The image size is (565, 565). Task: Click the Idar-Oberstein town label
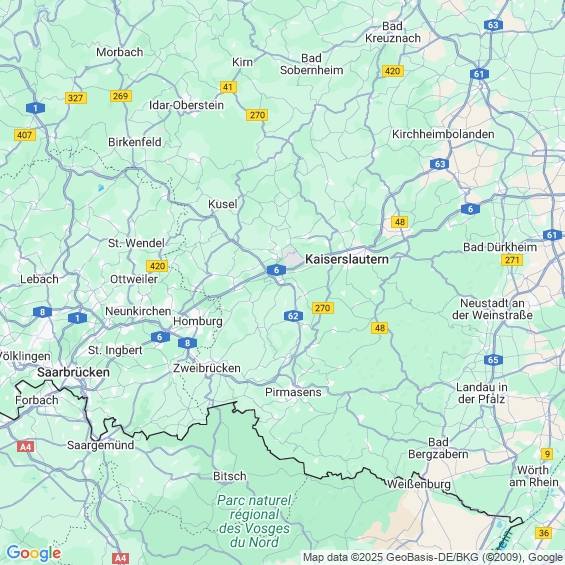coord(186,105)
